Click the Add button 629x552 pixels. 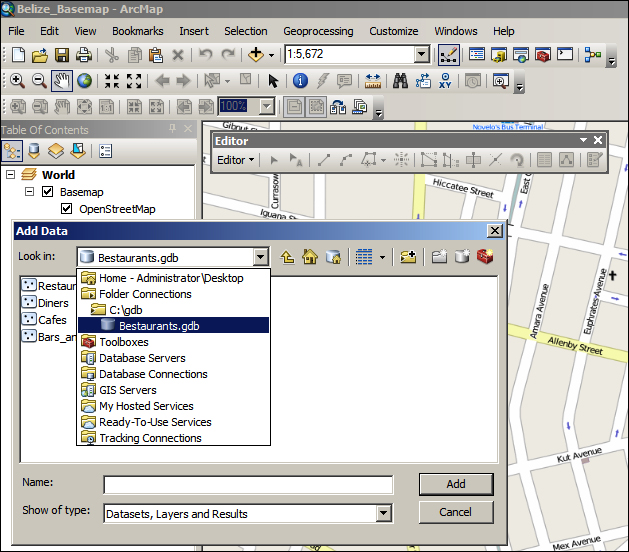click(x=456, y=484)
